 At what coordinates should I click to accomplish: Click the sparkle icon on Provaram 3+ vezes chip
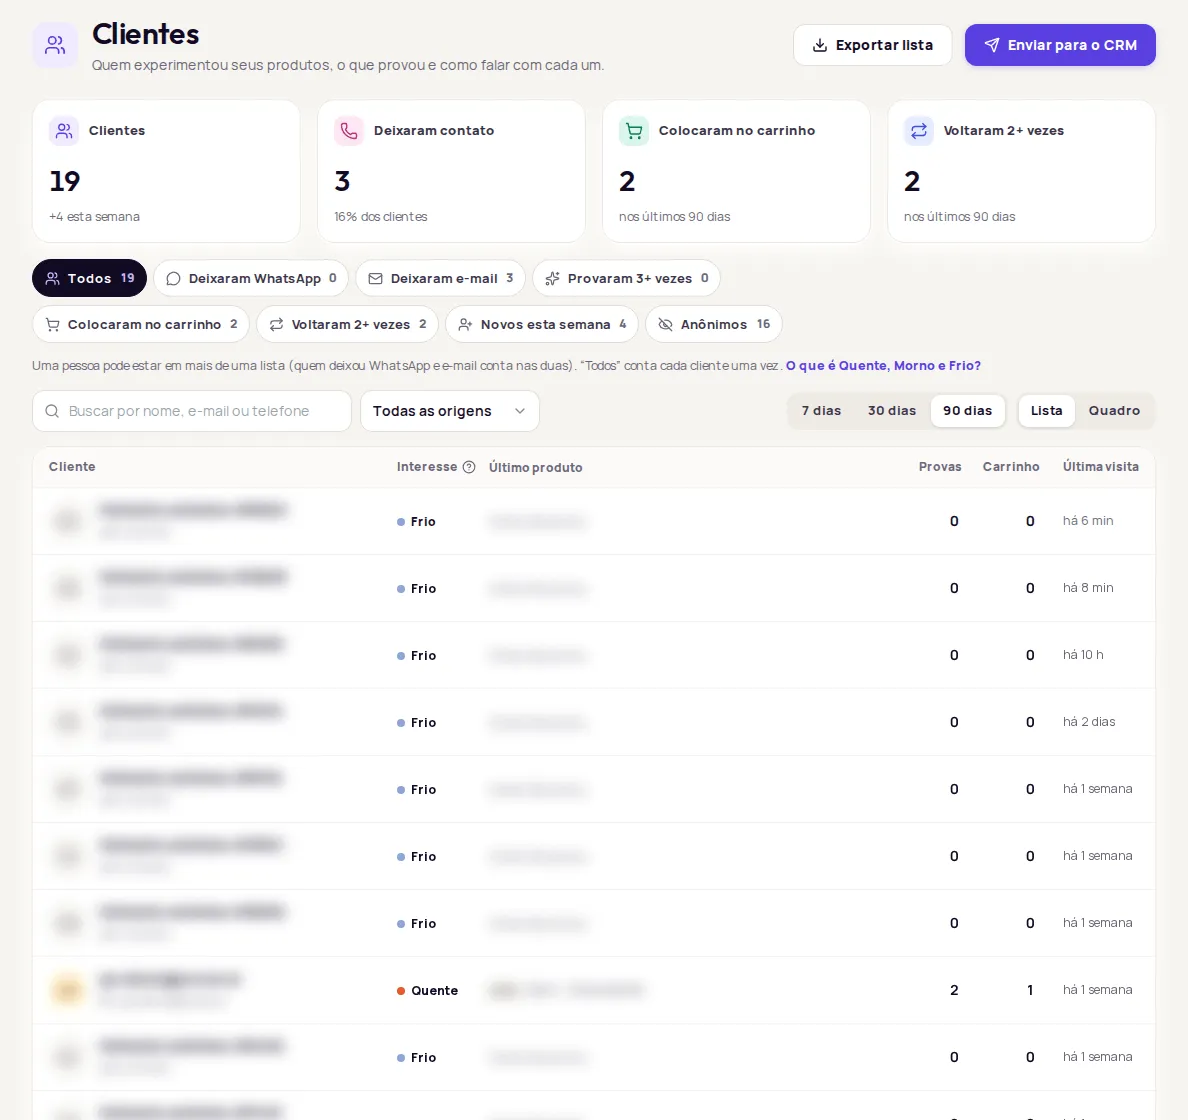coord(552,279)
